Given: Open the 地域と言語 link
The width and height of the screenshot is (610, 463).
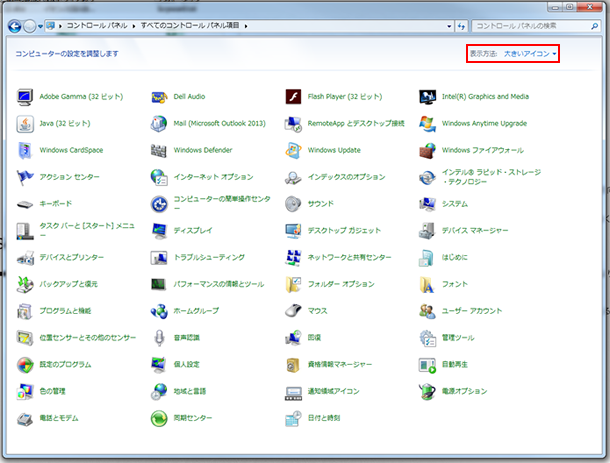Looking at the screenshot, I should pyautogui.click(x=189, y=391).
